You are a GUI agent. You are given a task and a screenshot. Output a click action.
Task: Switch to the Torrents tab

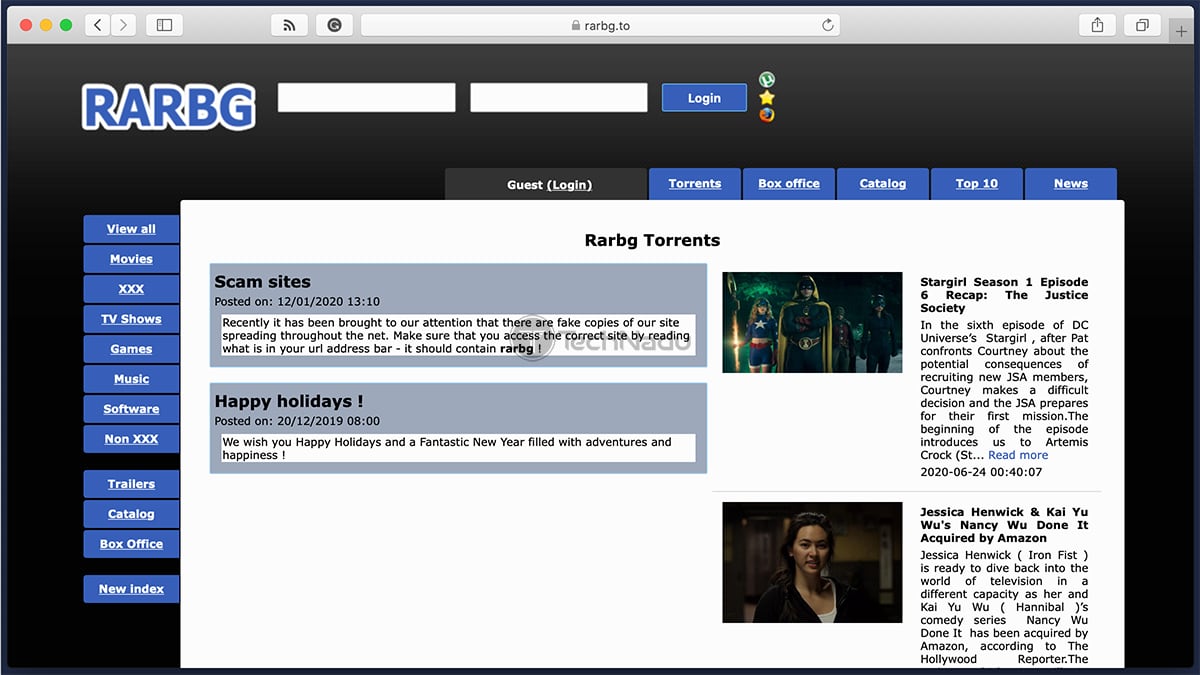click(x=695, y=184)
